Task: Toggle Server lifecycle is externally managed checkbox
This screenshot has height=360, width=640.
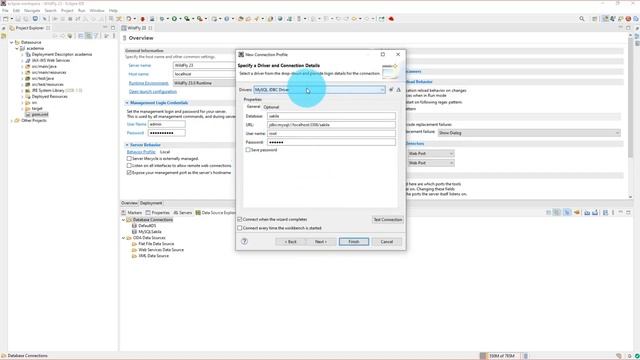Action: 129,158
